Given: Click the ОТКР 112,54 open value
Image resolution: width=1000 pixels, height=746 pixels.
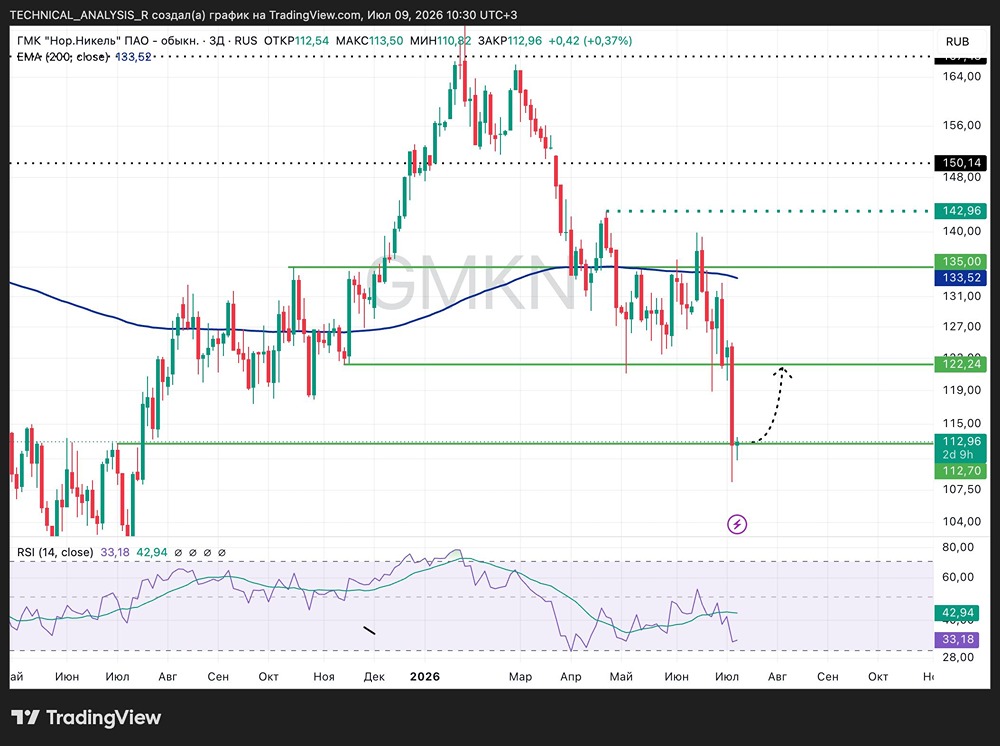Looking at the screenshot, I should pyautogui.click(x=297, y=41).
